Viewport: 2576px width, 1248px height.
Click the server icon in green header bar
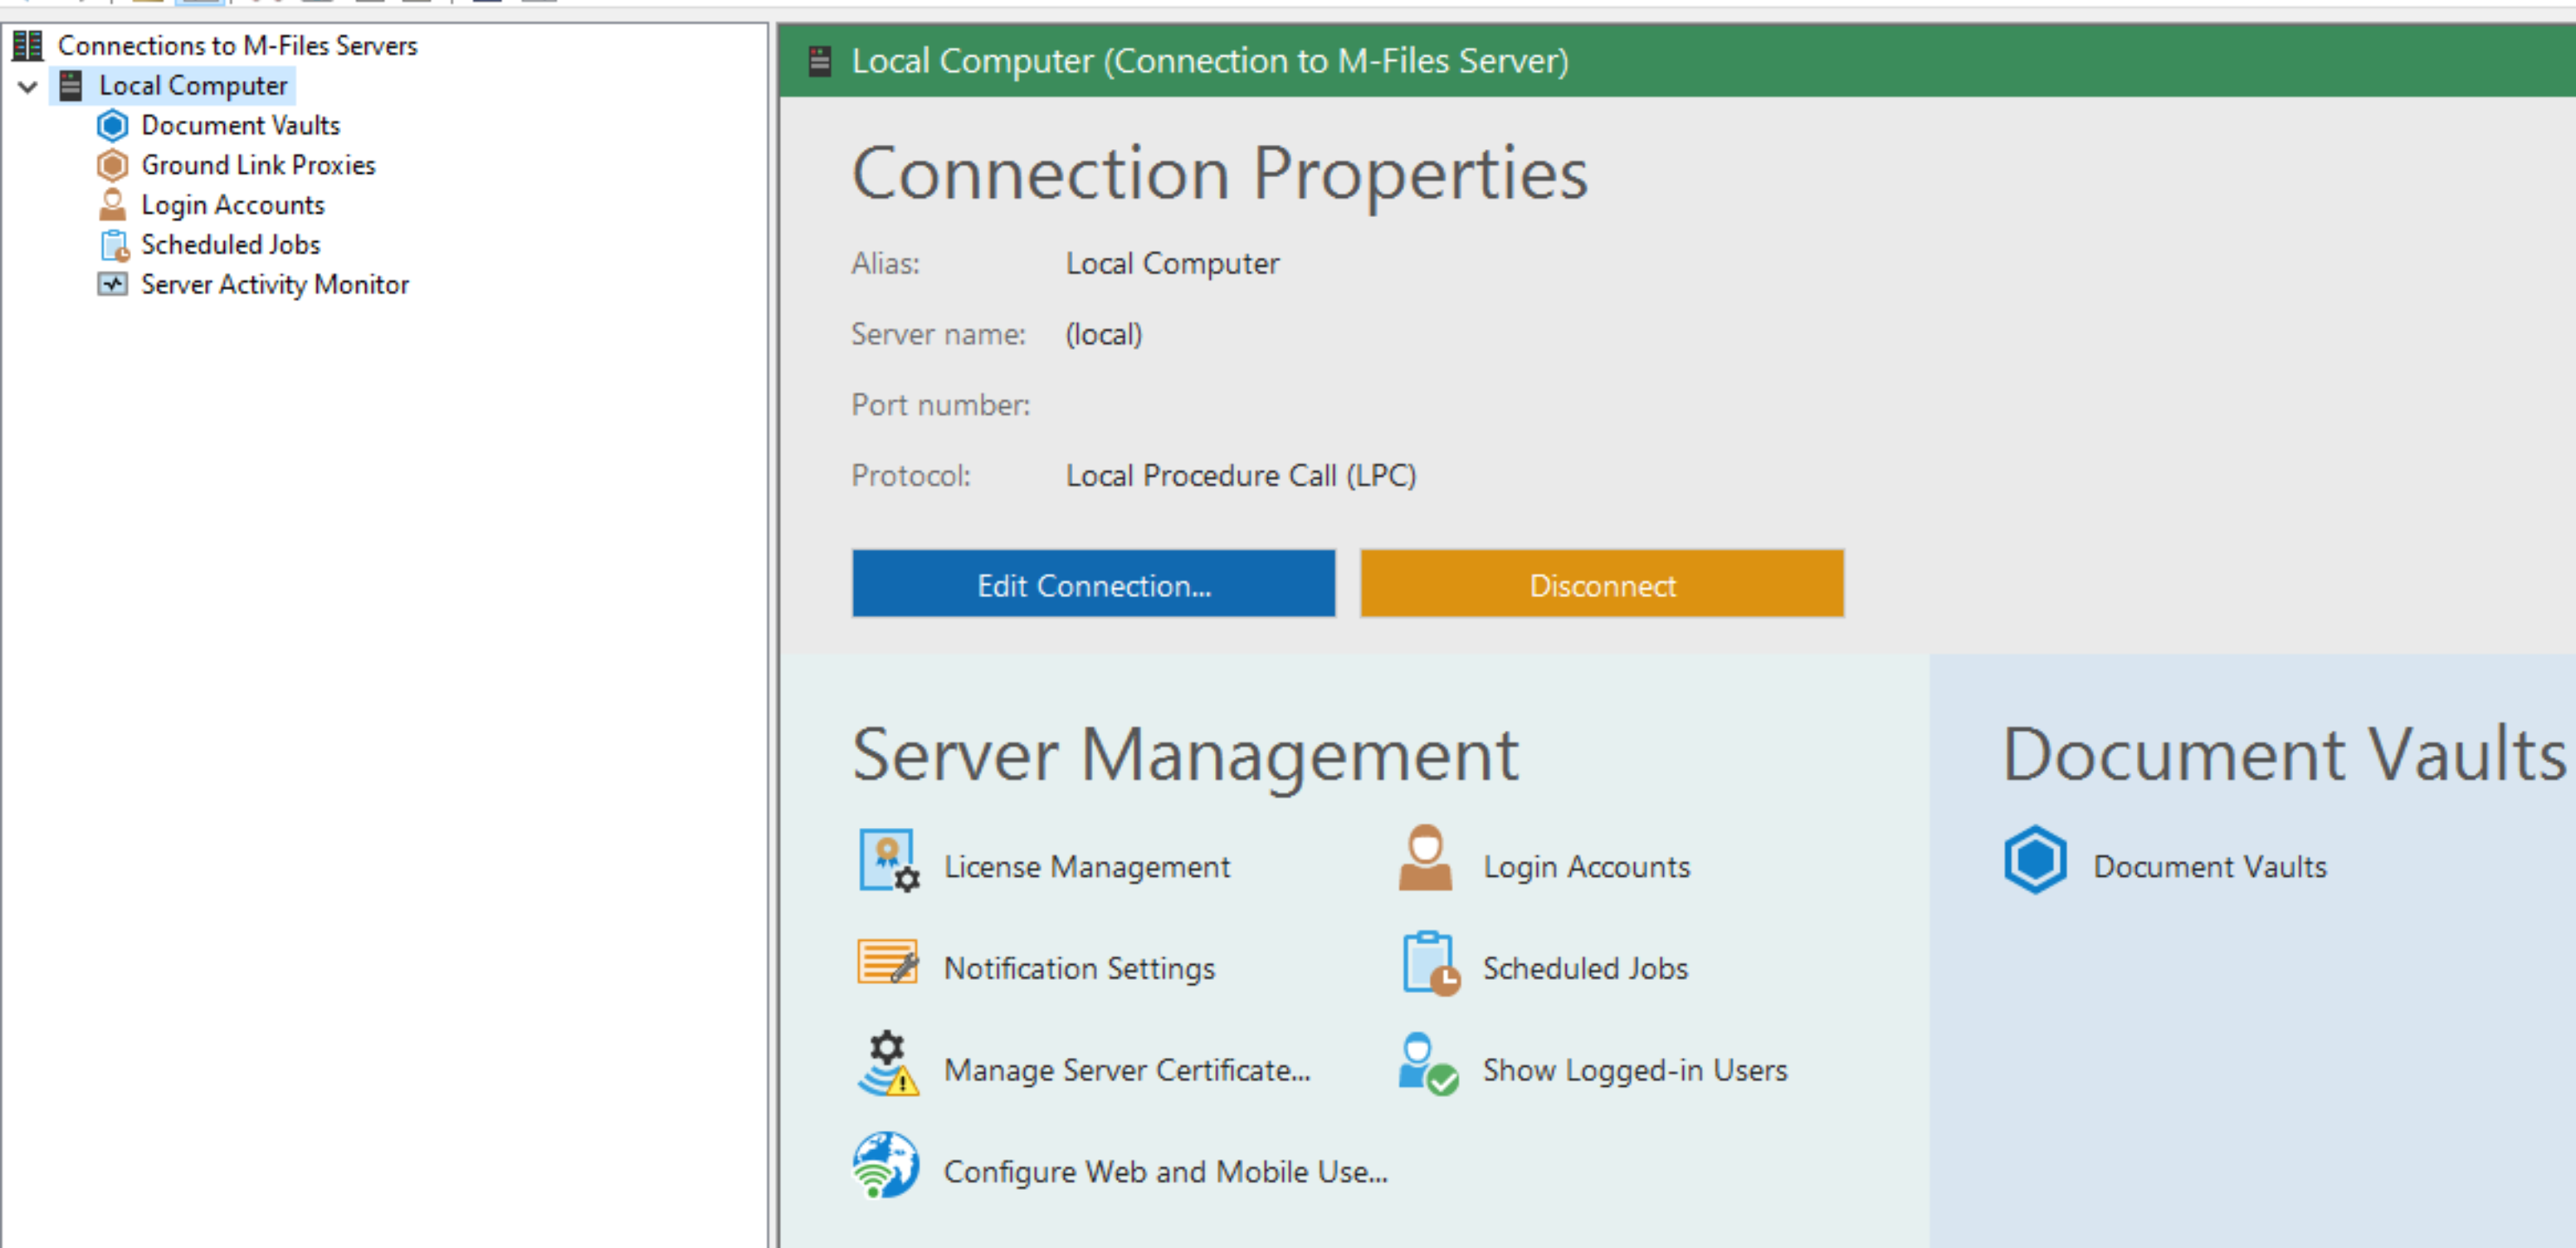pos(819,62)
